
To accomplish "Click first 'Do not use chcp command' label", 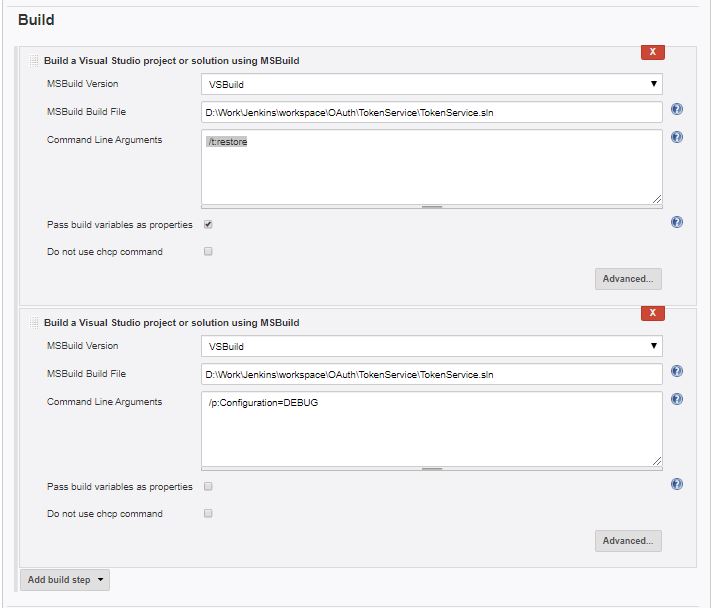I will pos(105,251).
